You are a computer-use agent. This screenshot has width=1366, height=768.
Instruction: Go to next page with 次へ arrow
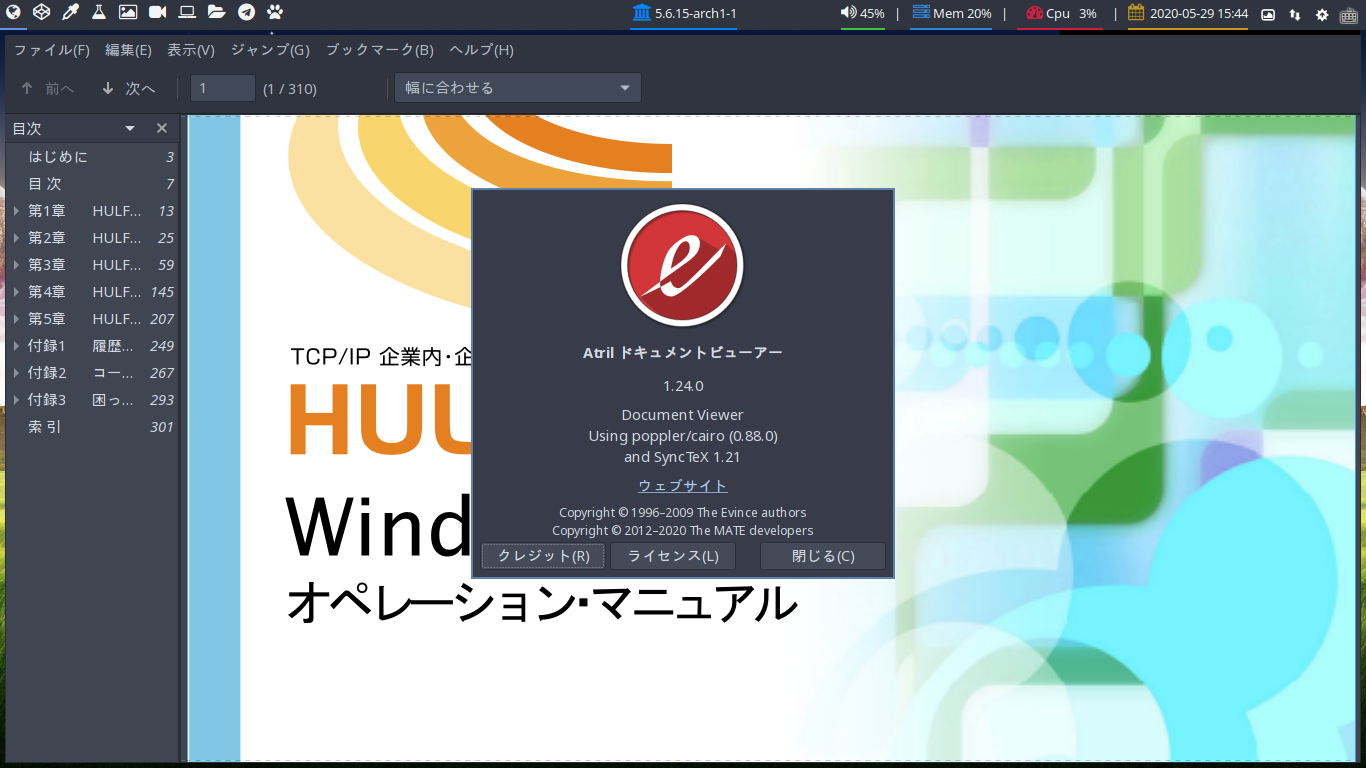128,88
